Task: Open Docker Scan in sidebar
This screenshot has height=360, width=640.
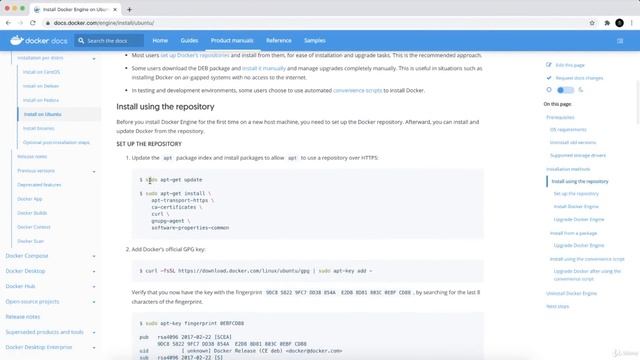Action: point(30,241)
